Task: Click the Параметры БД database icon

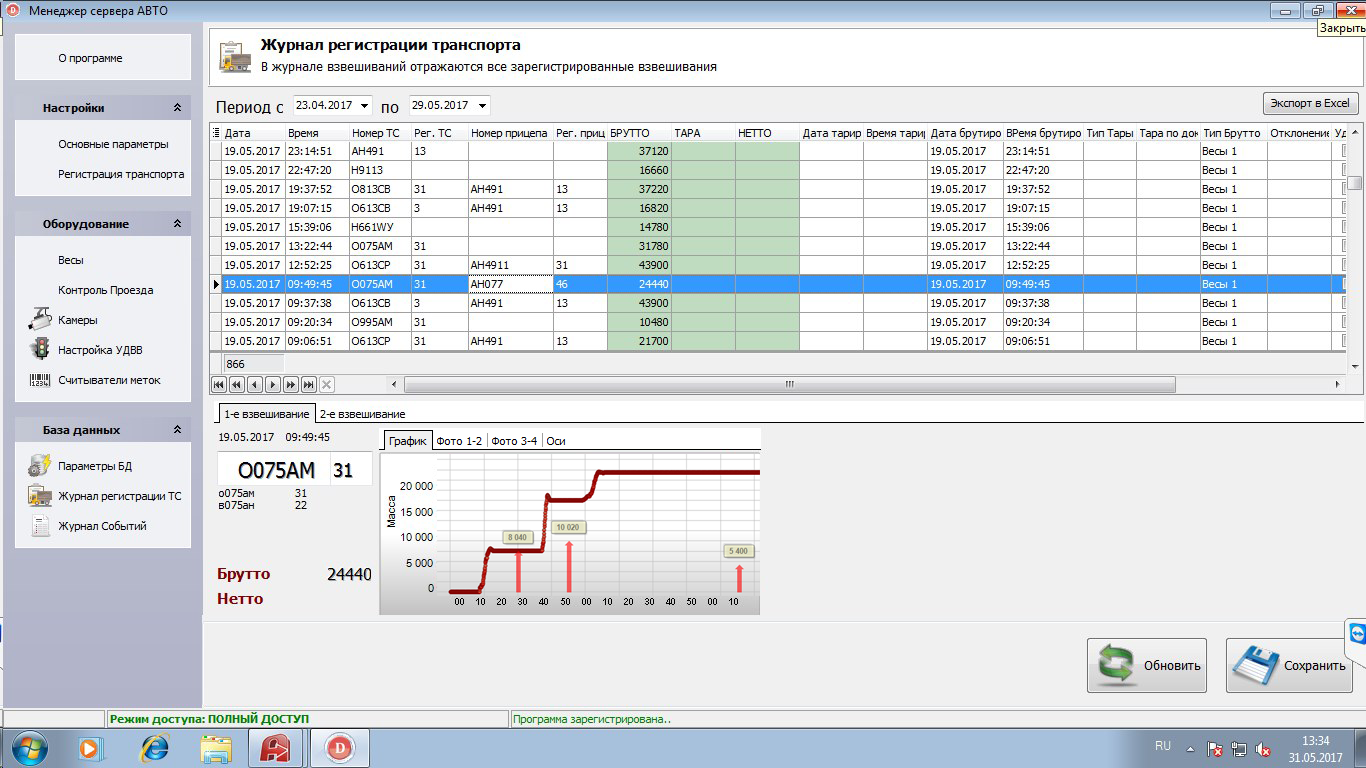Action: [x=40, y=466]
